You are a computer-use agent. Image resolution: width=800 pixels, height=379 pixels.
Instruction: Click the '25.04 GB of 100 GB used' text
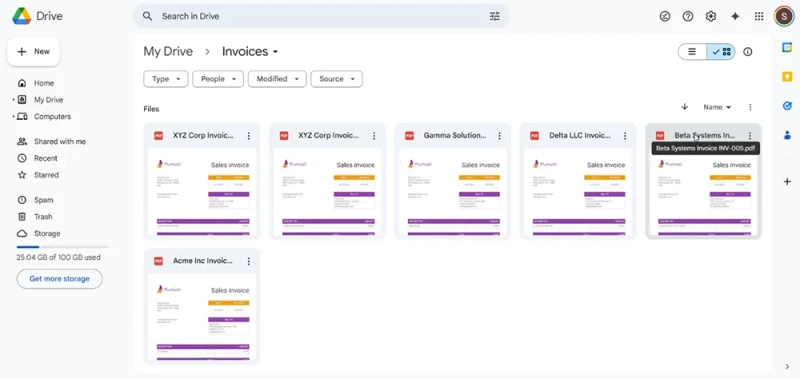click(59, 258)
